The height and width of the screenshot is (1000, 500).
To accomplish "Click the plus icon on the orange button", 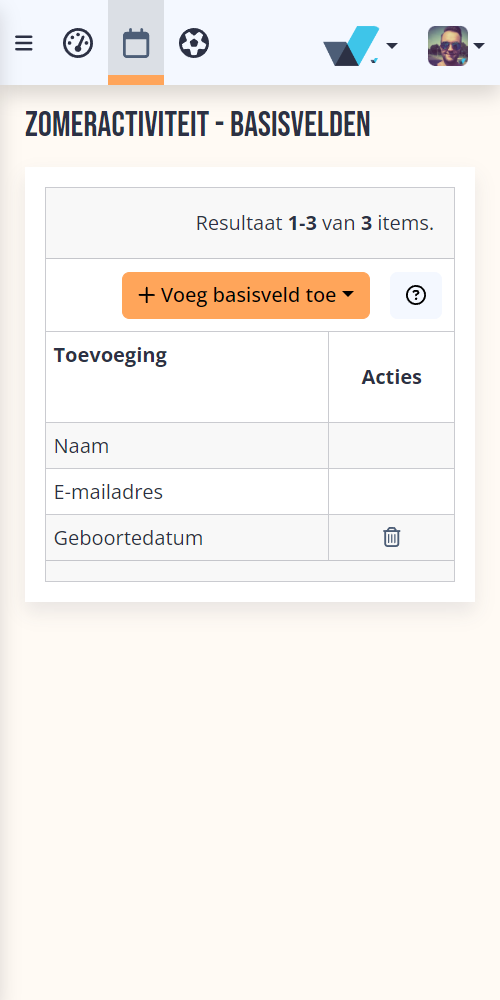I will pyautogui.click(x=147, y=295).
